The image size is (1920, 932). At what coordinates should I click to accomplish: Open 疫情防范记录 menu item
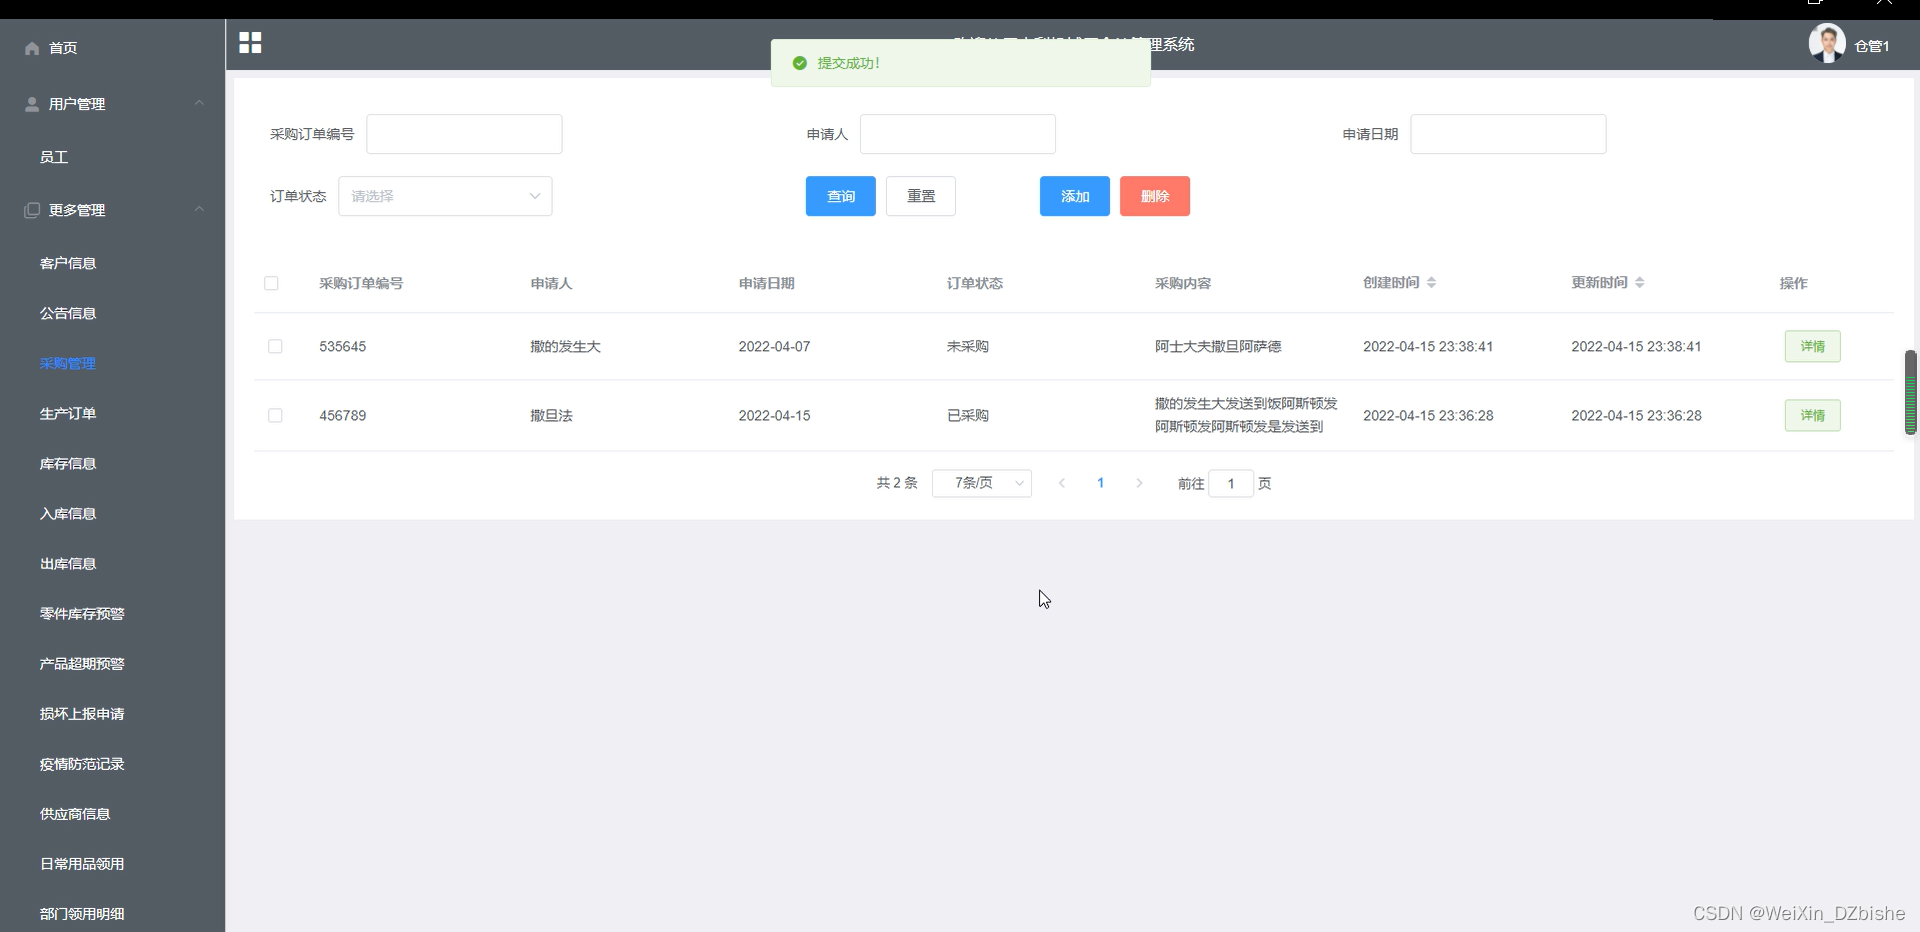pyautogui.click(x=82, y=763)
